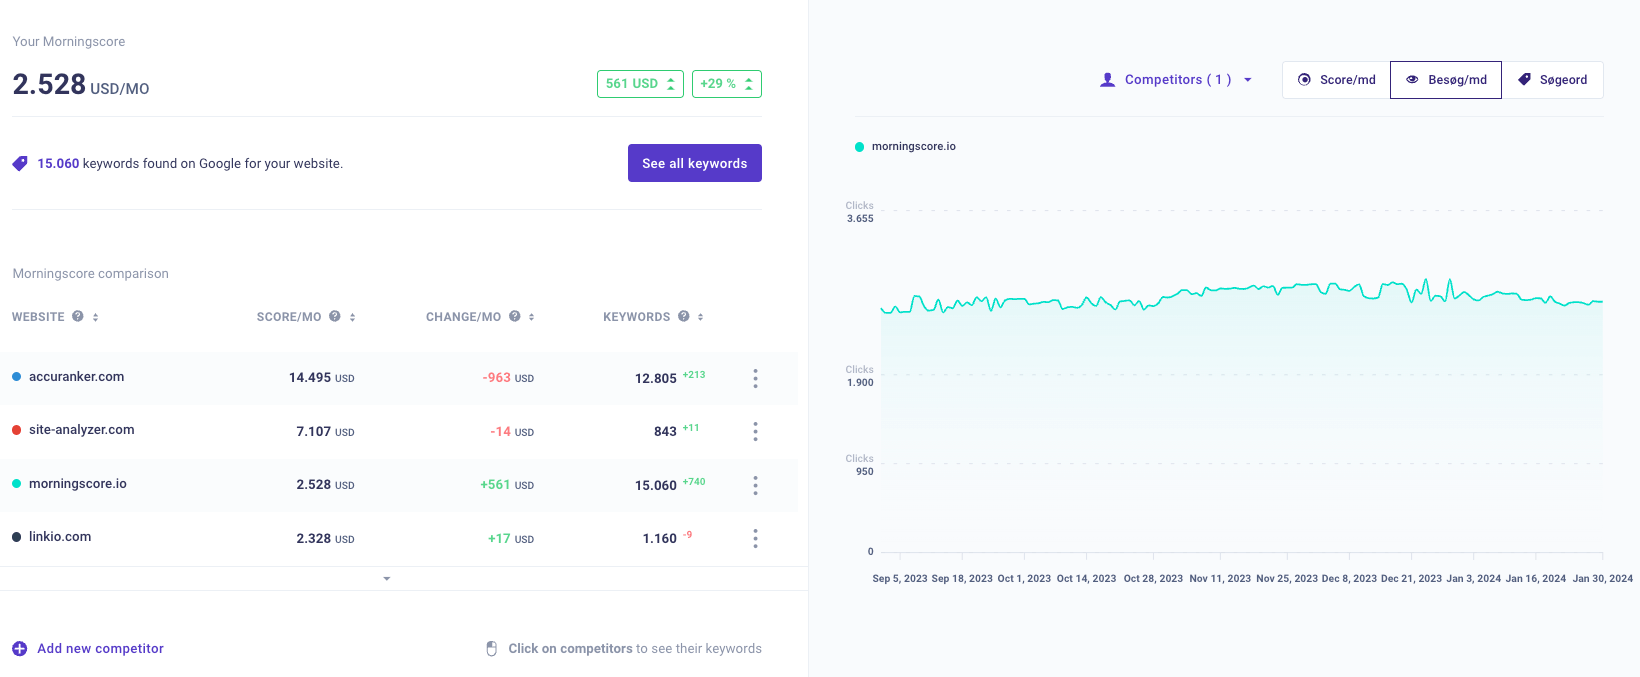This screenshot has width=1640, height=677.
Task: Click the help icon beside WEBSITE column
Action: [77, 316]
